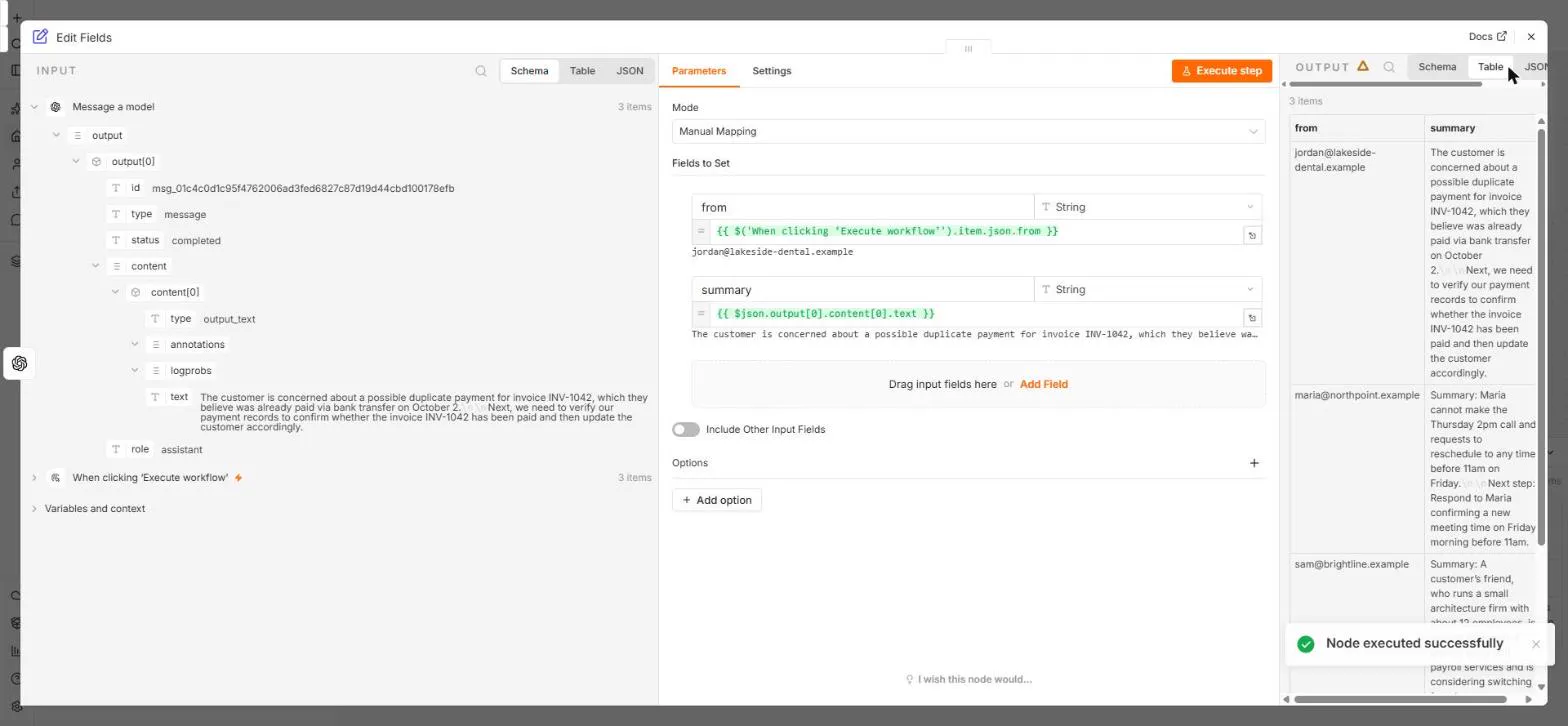Select the Parameters tab

click(x=699, y=71)
